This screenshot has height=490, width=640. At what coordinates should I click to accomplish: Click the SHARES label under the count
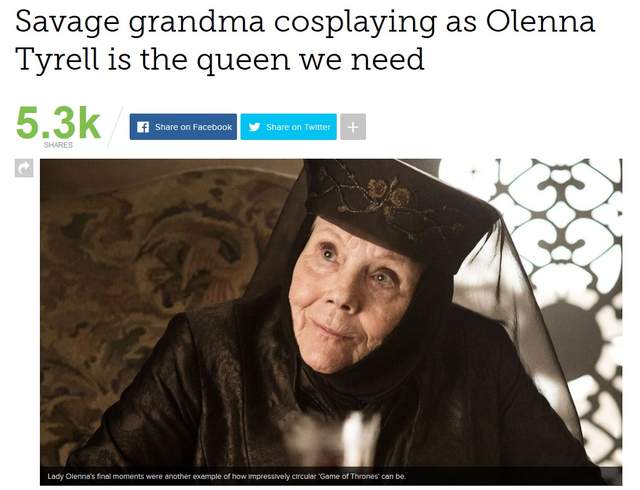pyautogui.click(x=58, y=145)
